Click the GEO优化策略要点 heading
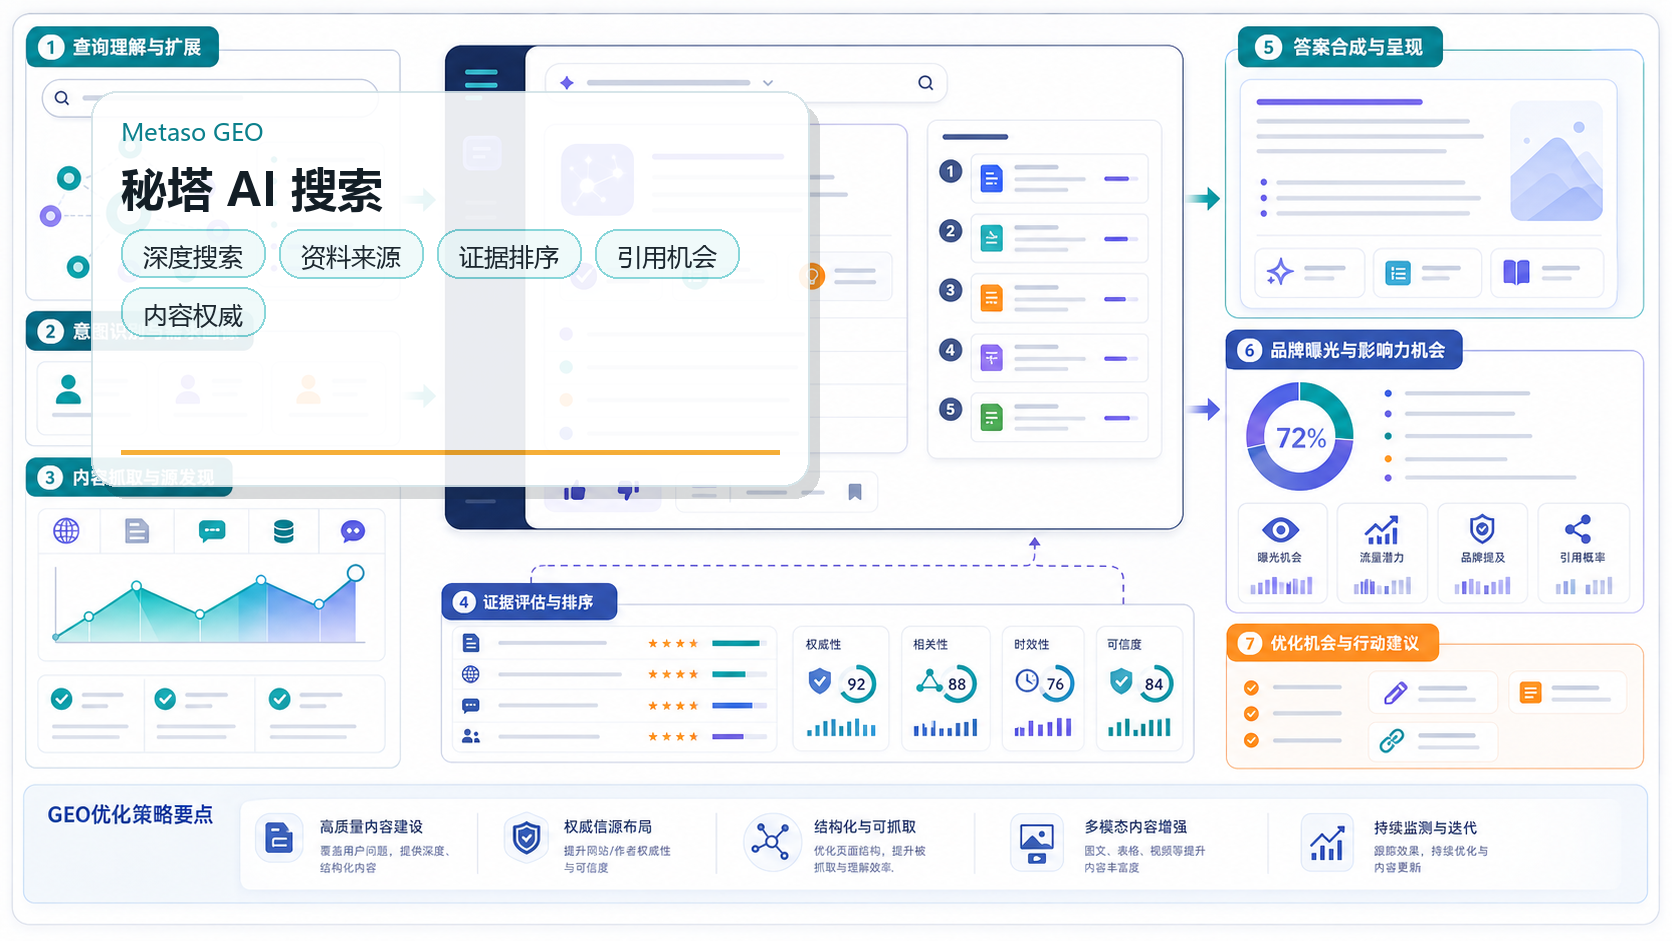 tap(130, 815)
